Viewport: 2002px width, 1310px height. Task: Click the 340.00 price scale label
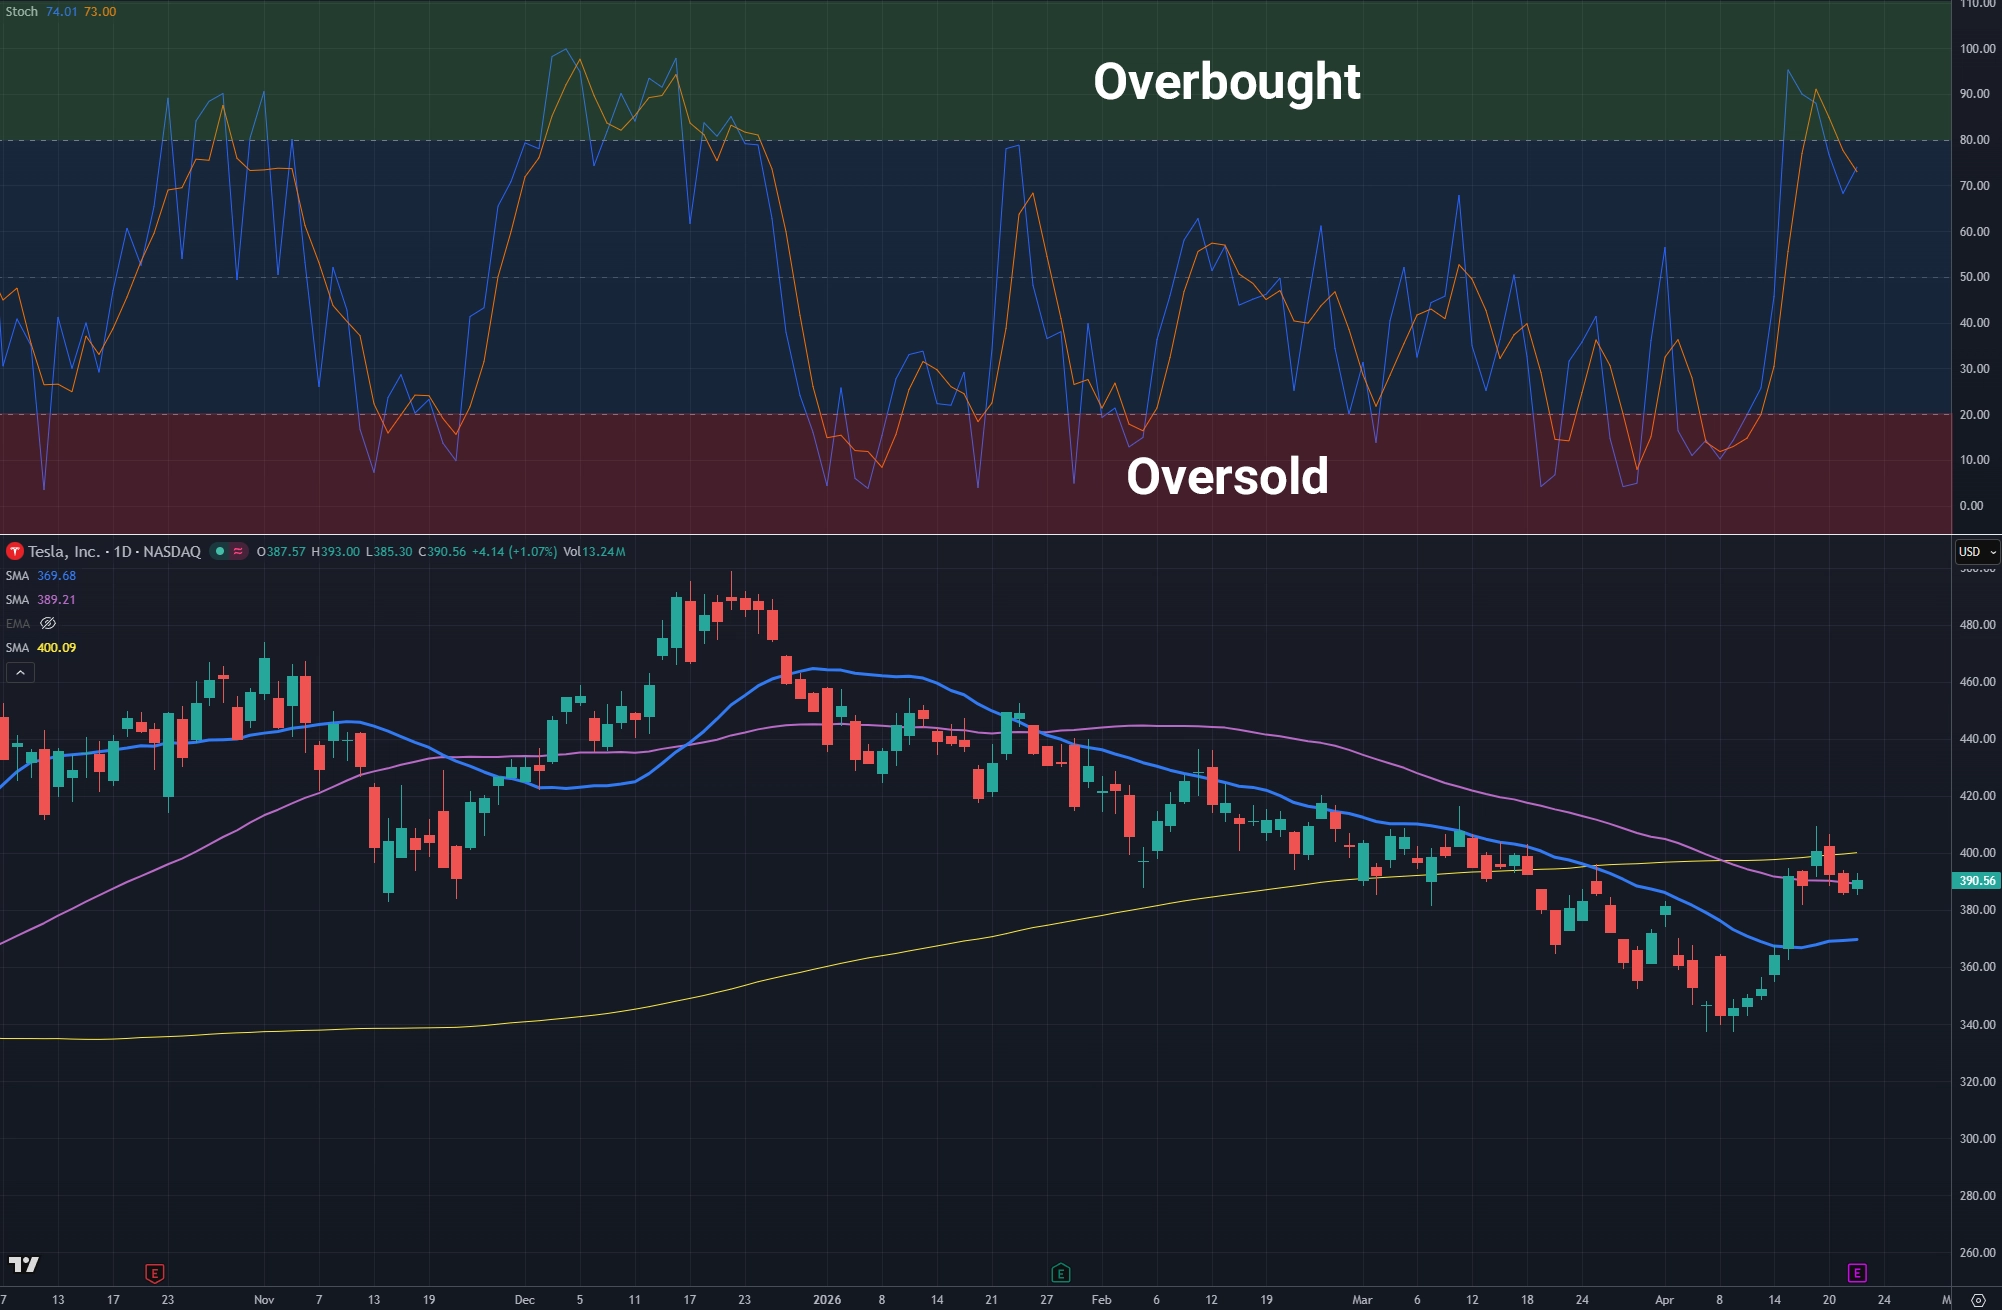click(1977, 1025)
